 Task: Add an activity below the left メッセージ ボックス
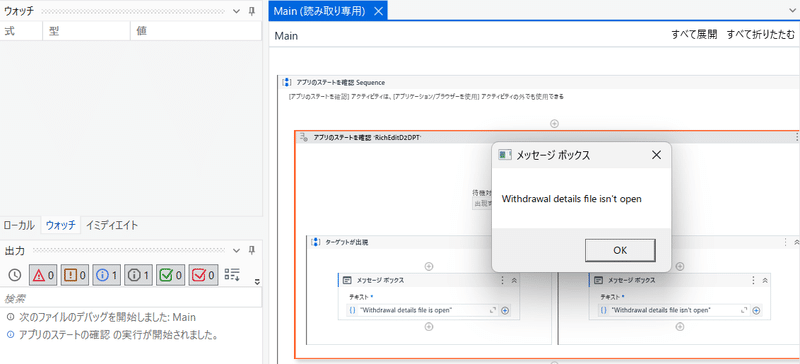pos(429,327)
